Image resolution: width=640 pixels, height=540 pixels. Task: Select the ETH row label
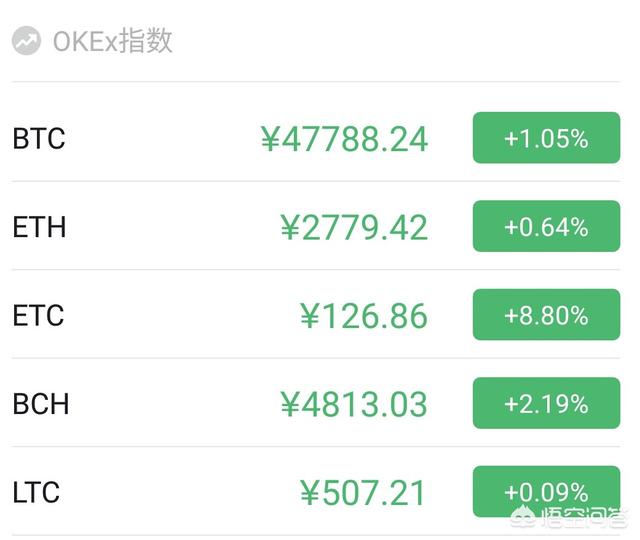[x=39, y=227]
